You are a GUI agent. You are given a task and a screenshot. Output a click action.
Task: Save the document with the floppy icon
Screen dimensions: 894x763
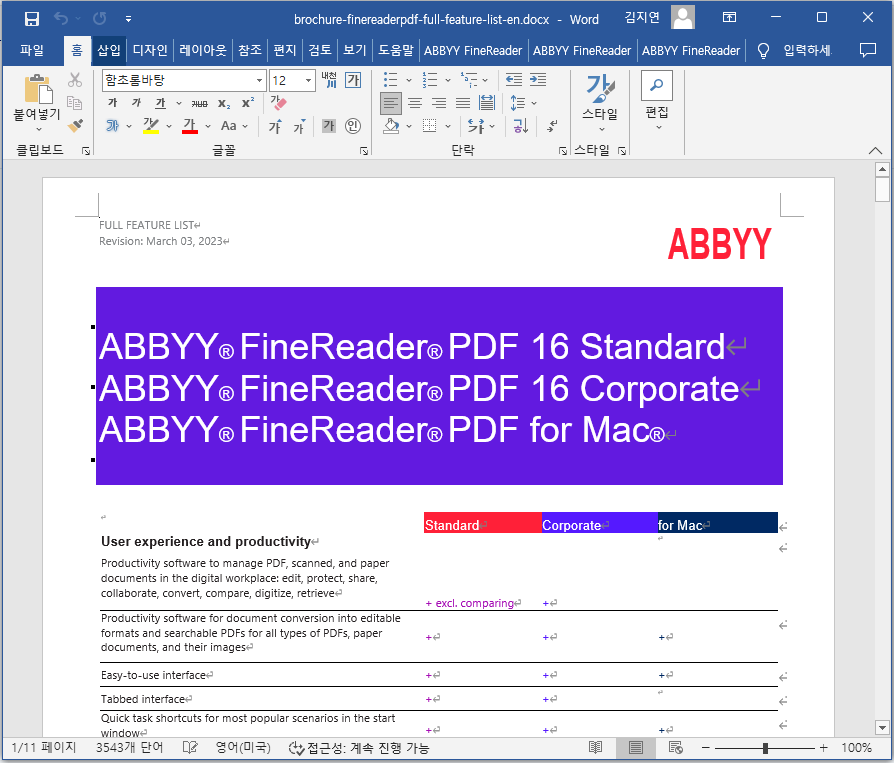[x=32, y=19]
